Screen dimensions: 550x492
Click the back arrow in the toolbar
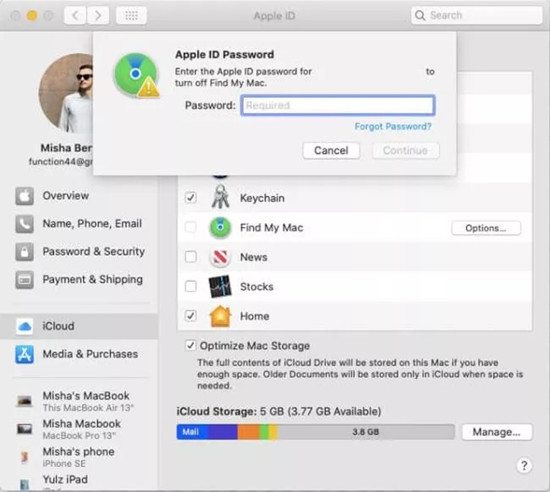click(75, 15)
